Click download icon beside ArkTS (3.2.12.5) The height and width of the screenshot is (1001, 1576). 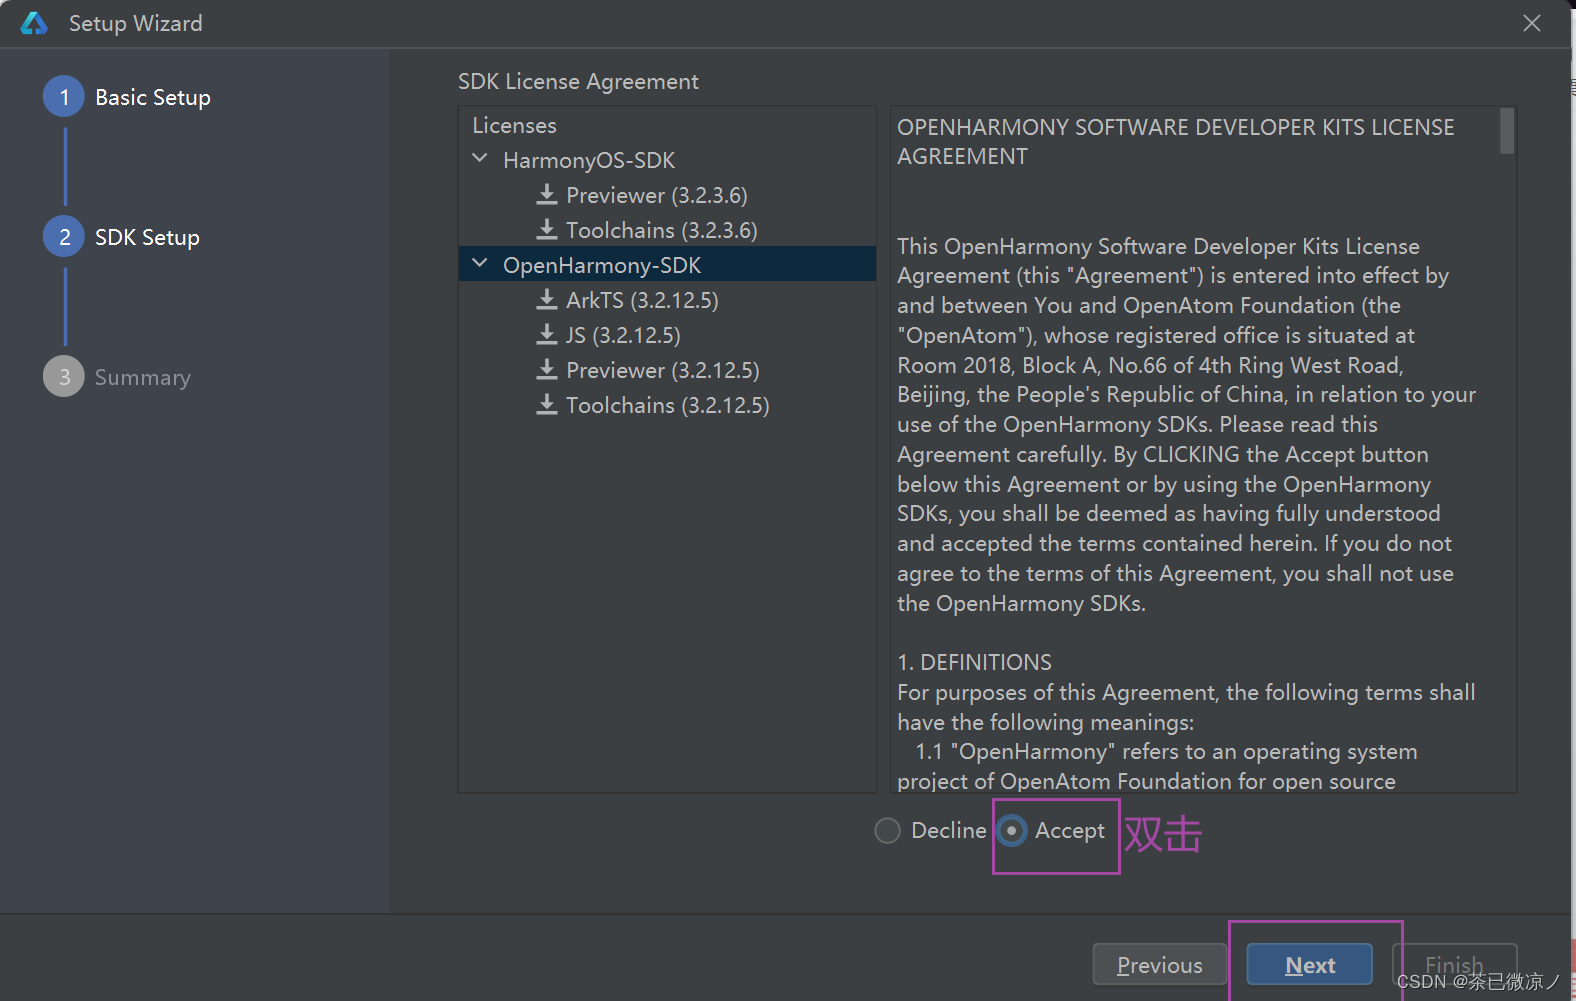[547, 299]
